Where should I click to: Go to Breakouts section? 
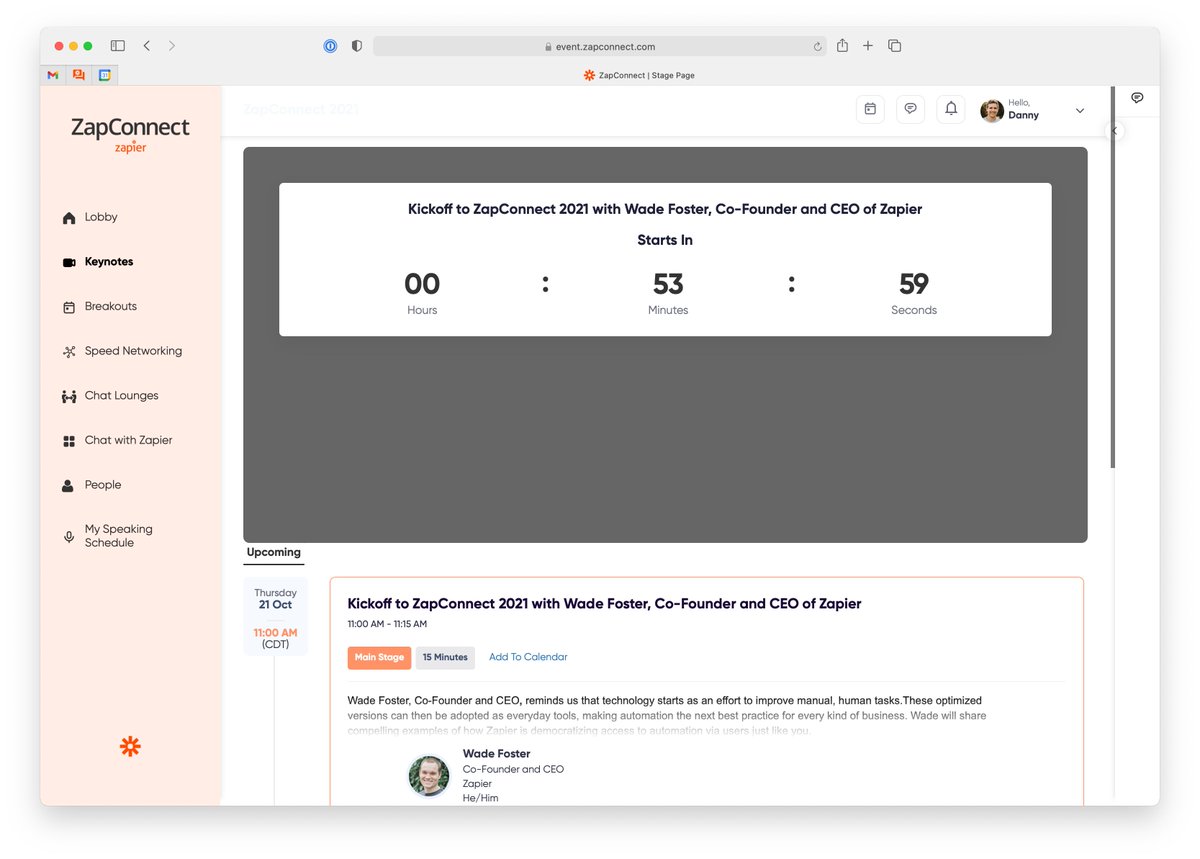[x=110, y=306]
